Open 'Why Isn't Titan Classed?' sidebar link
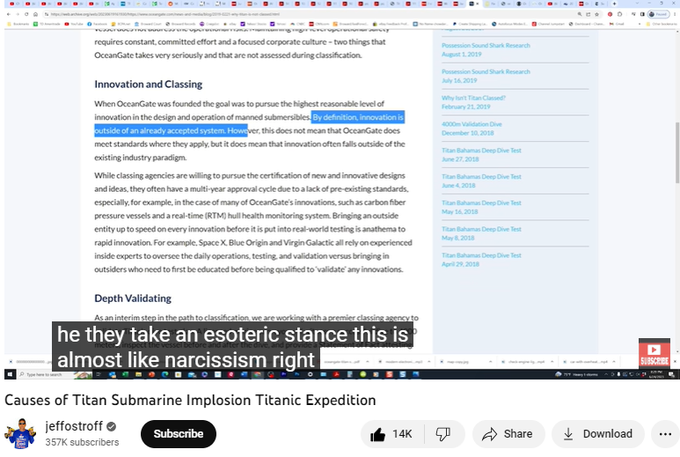This screenshot has height=457, width=680. coord(473,98)
